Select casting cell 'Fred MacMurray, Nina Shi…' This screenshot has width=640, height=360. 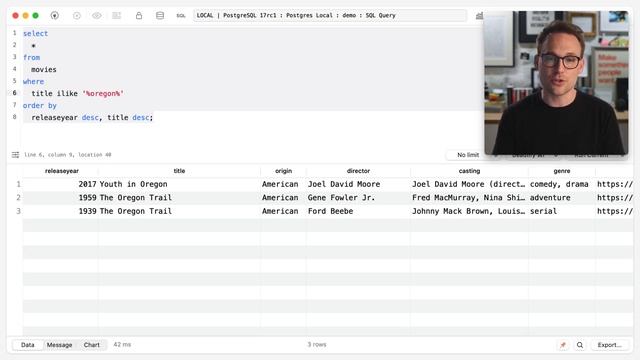pyautogui.click(x=469, y=198)
